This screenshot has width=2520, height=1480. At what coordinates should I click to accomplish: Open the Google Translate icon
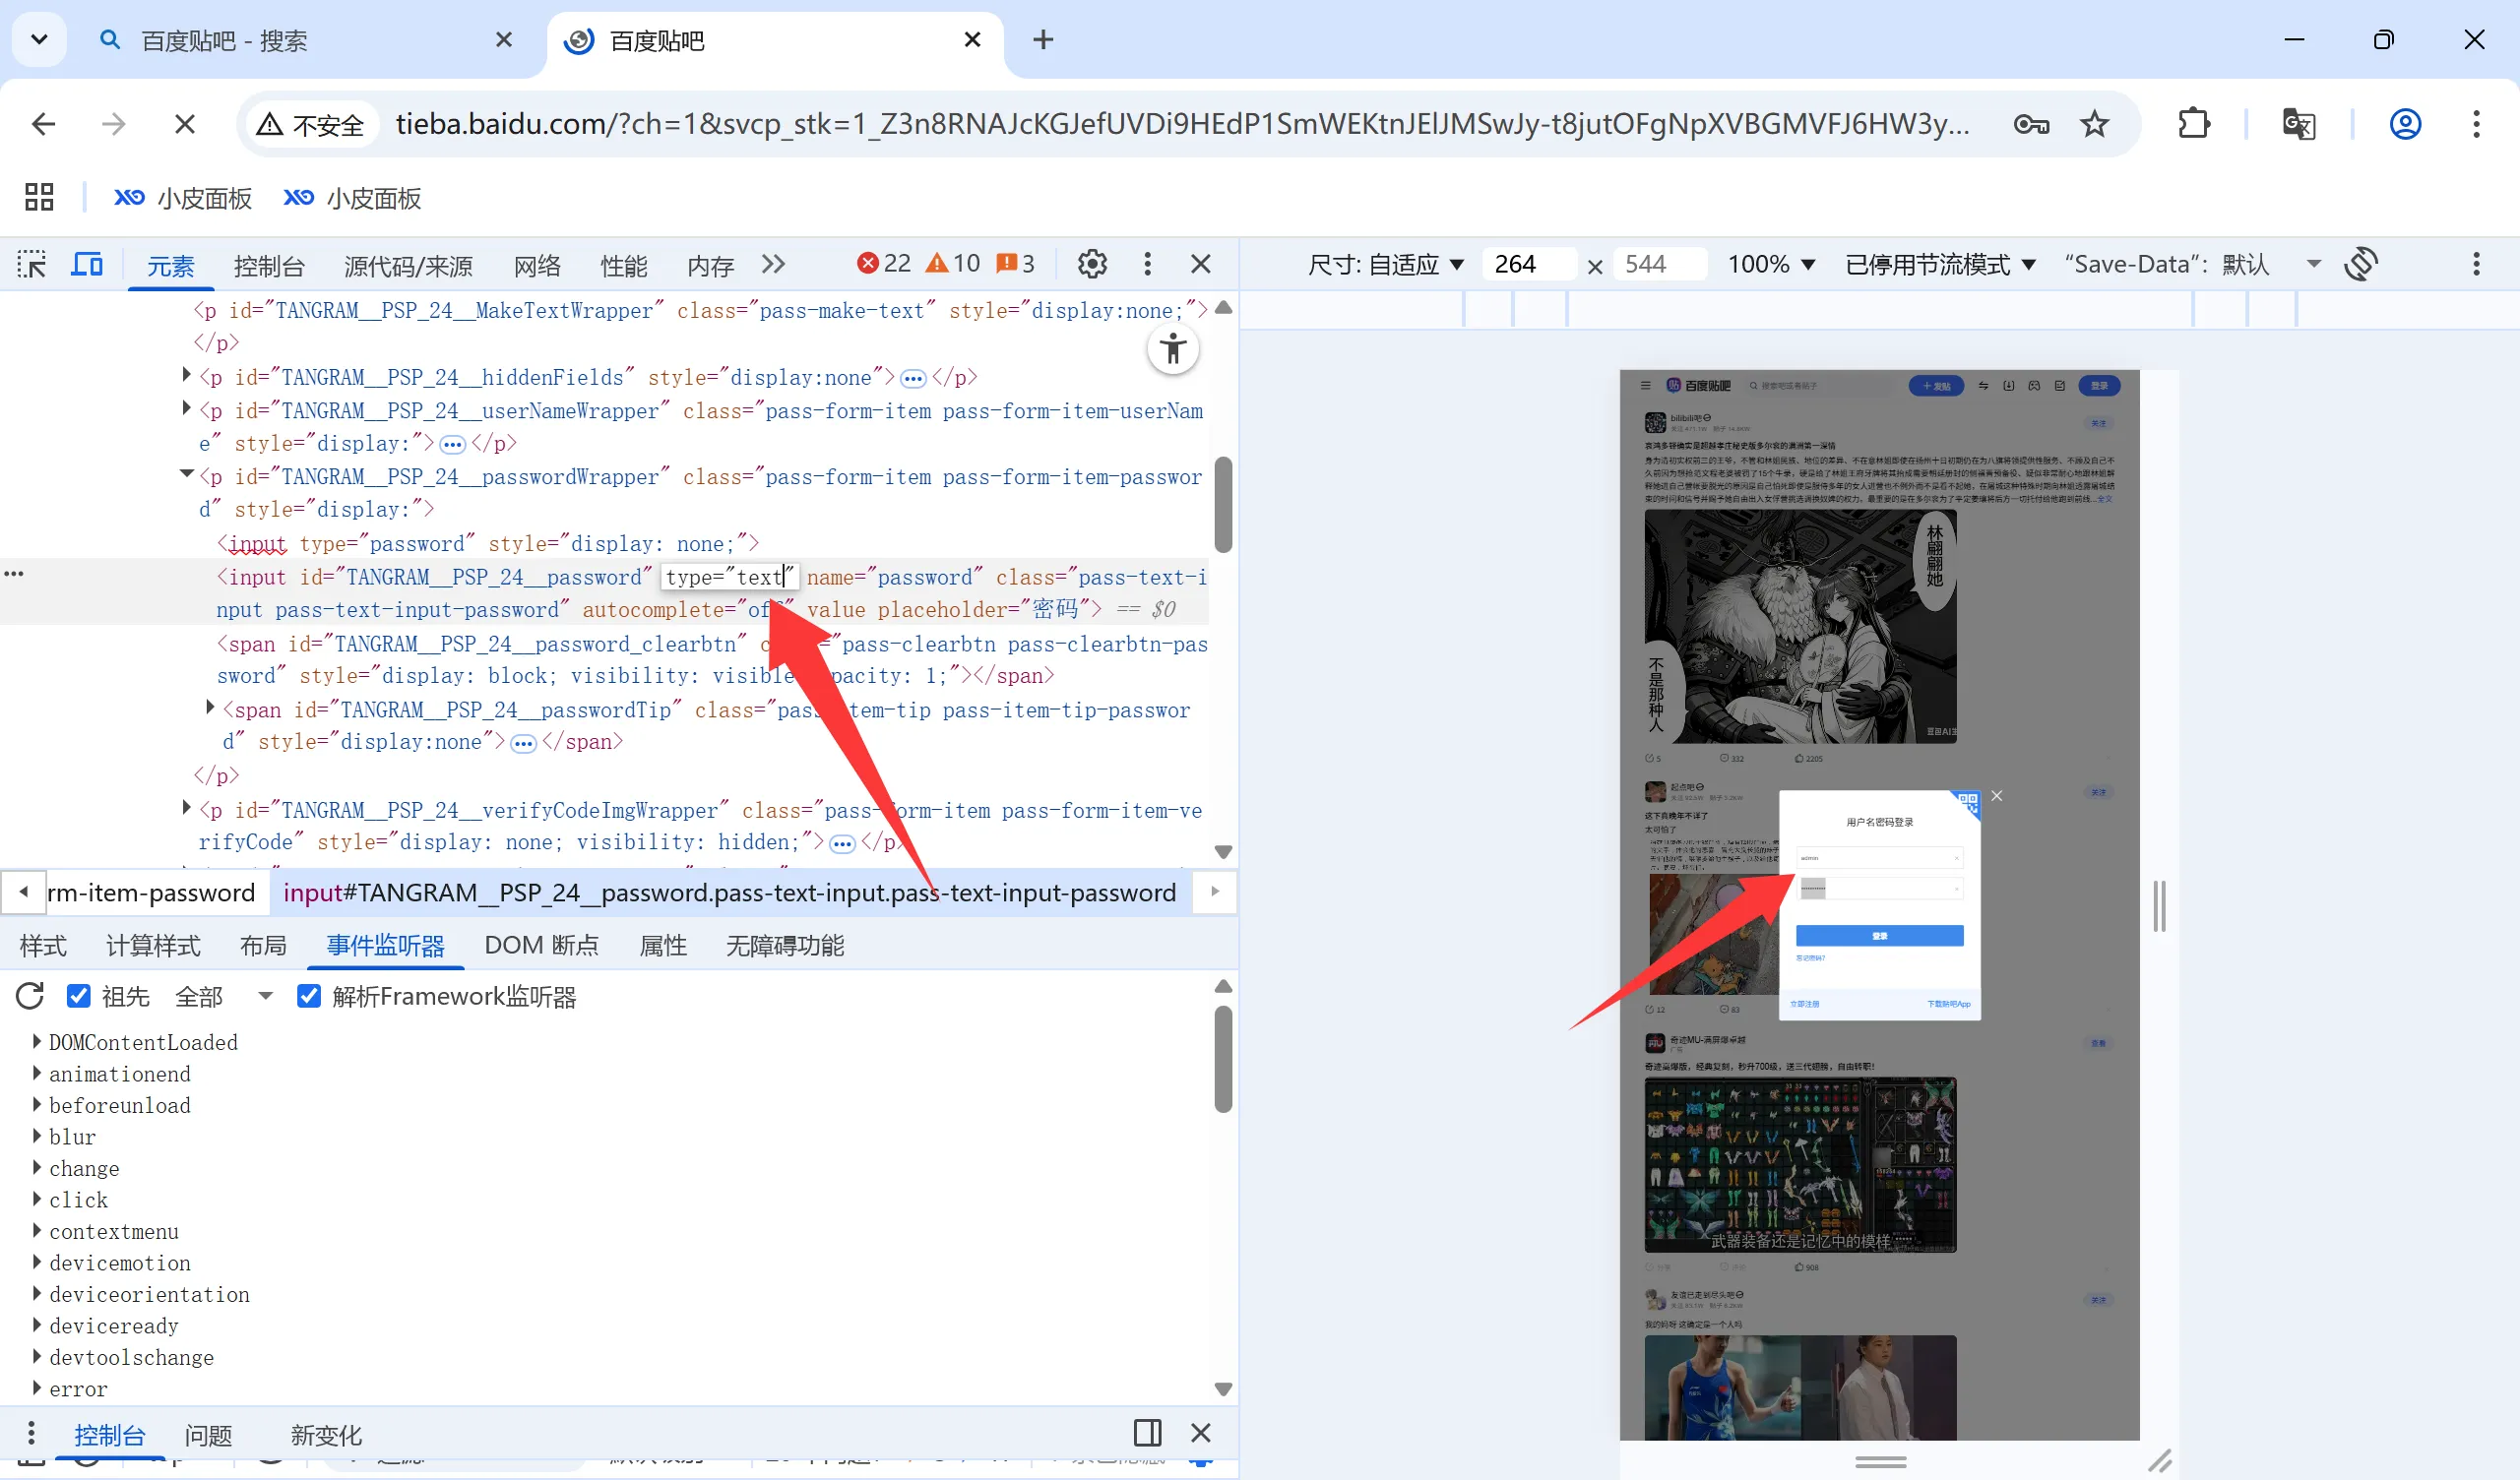tap(2298, 124)
